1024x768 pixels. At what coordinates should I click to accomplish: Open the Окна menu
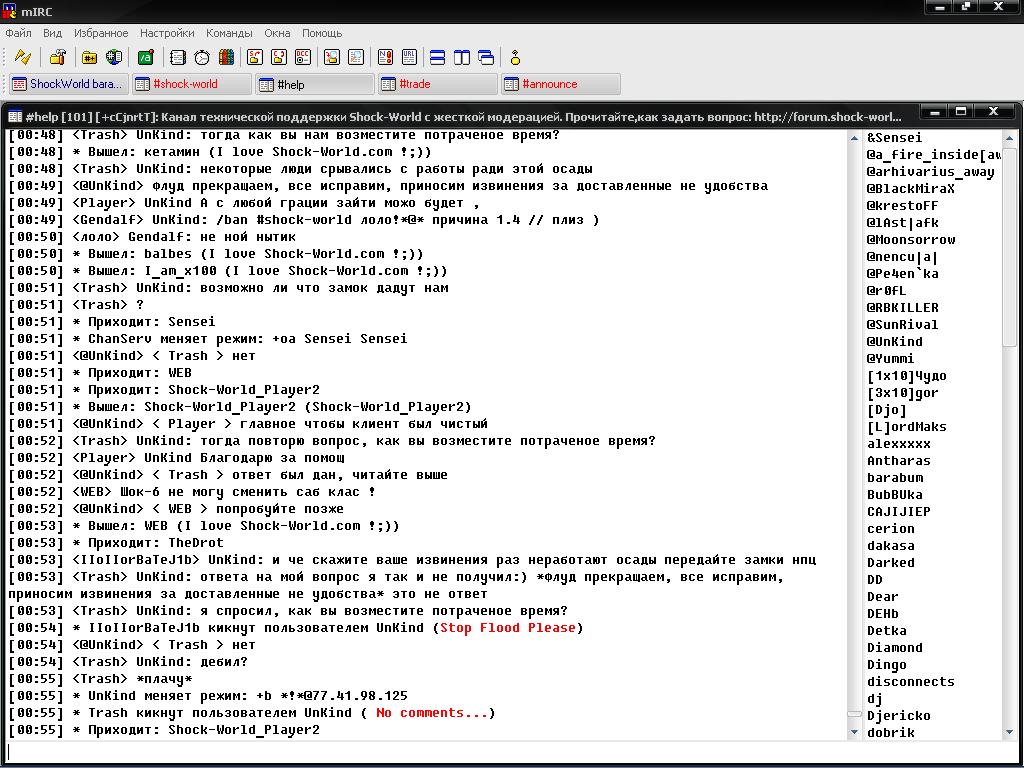(x=278, y=33)
